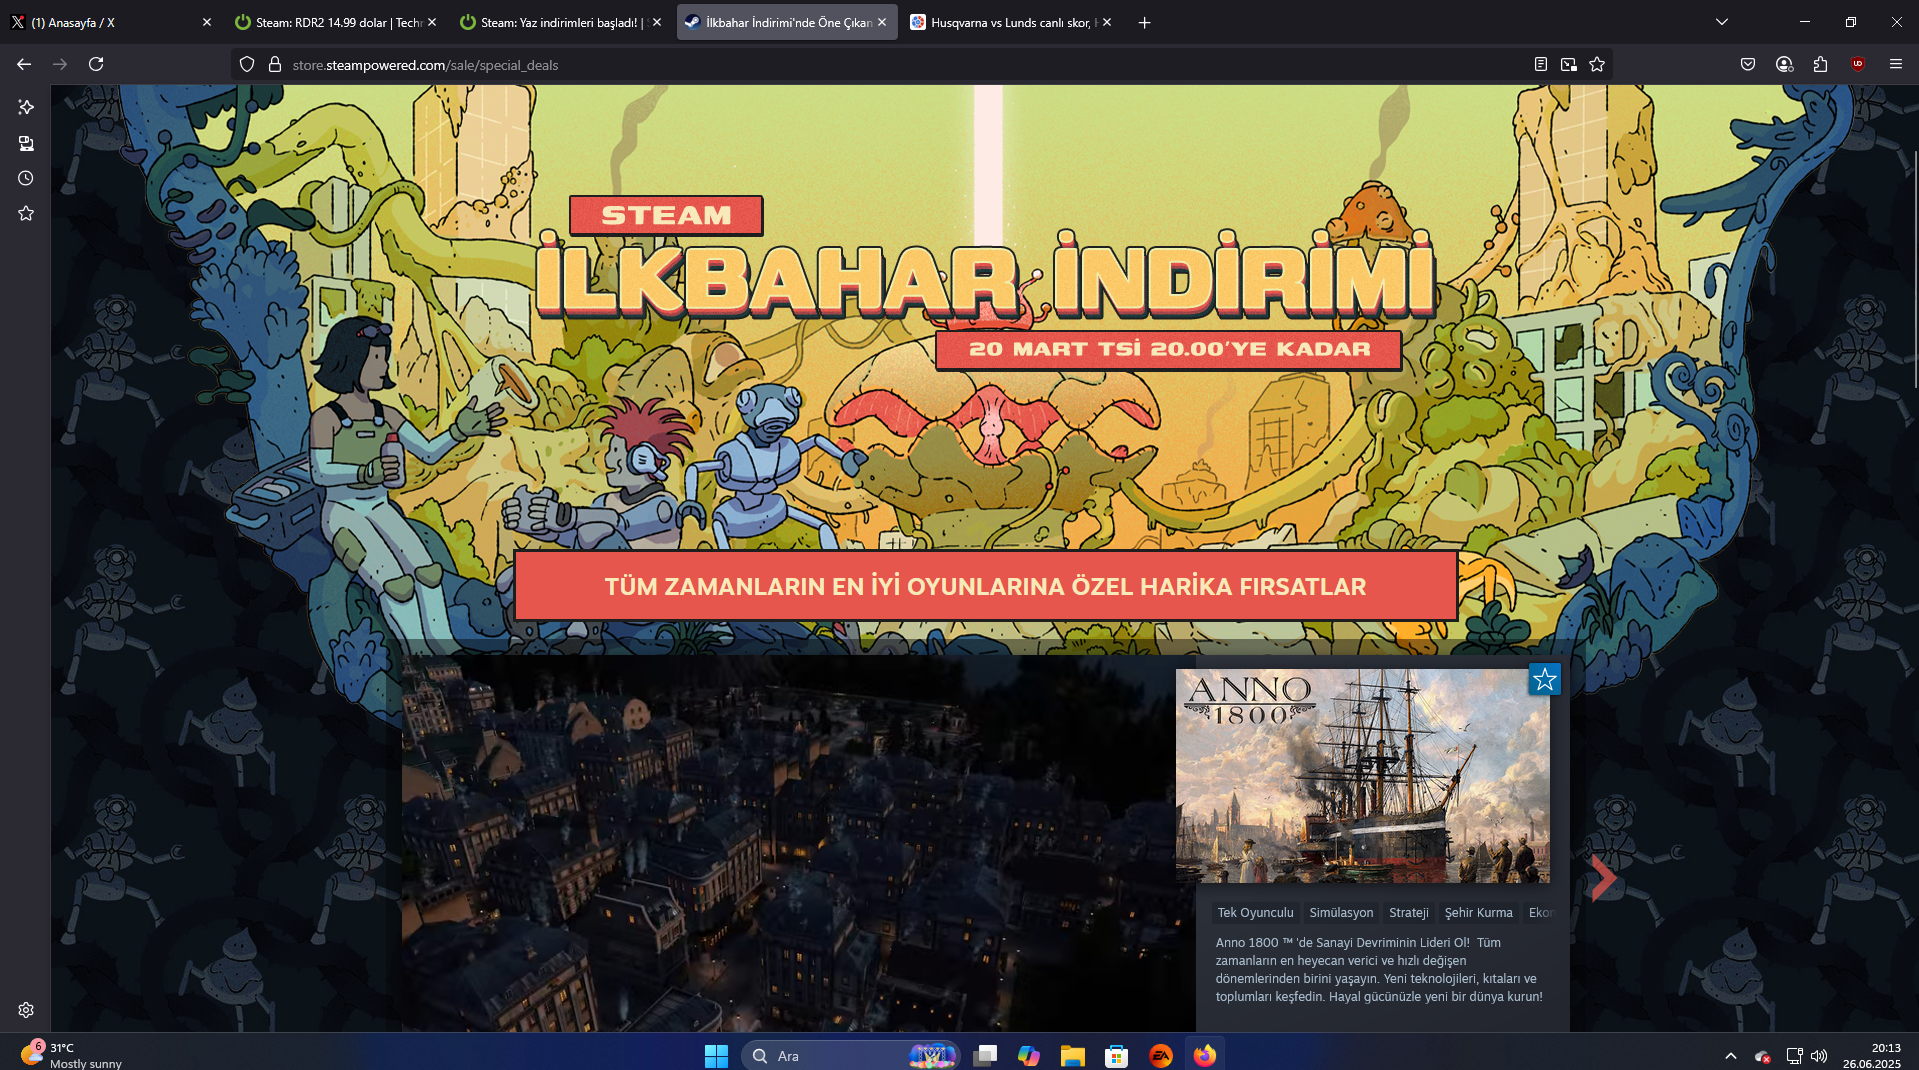
Task: Close the Husqvarna vs Lunds tab
Action: pyautogui.click(x=1107, y=22)
